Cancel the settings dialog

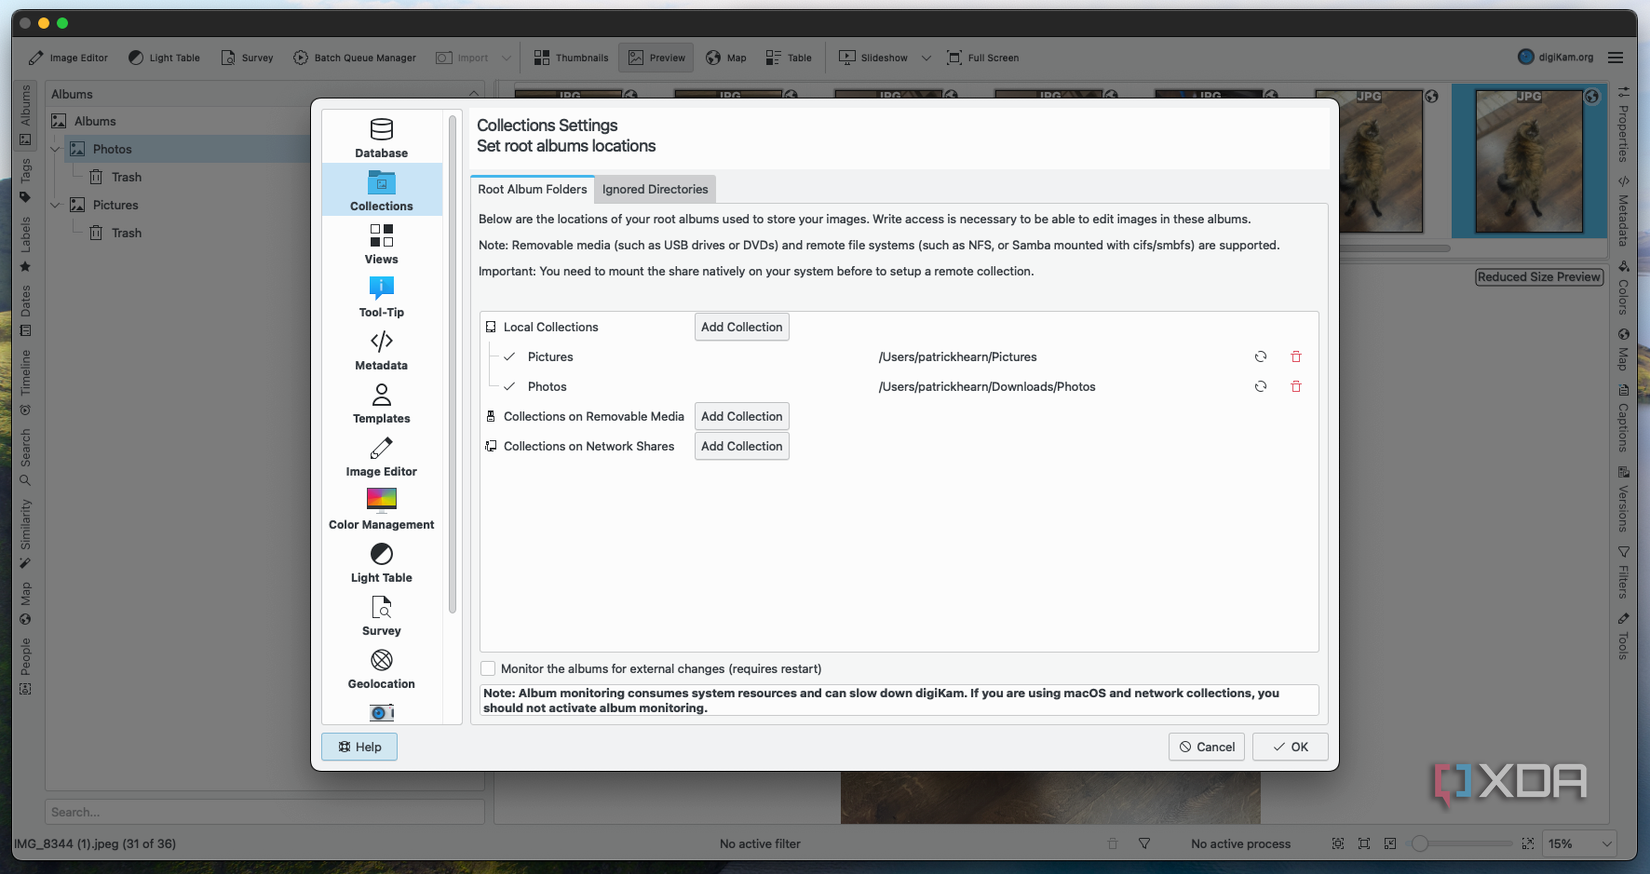[x=1206, y=747]
